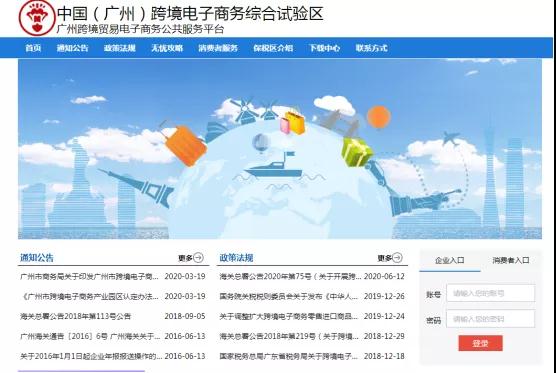556x373 pixels.
Task: Click the date 2018-12-18 in policy list
Action: [384, 356]
